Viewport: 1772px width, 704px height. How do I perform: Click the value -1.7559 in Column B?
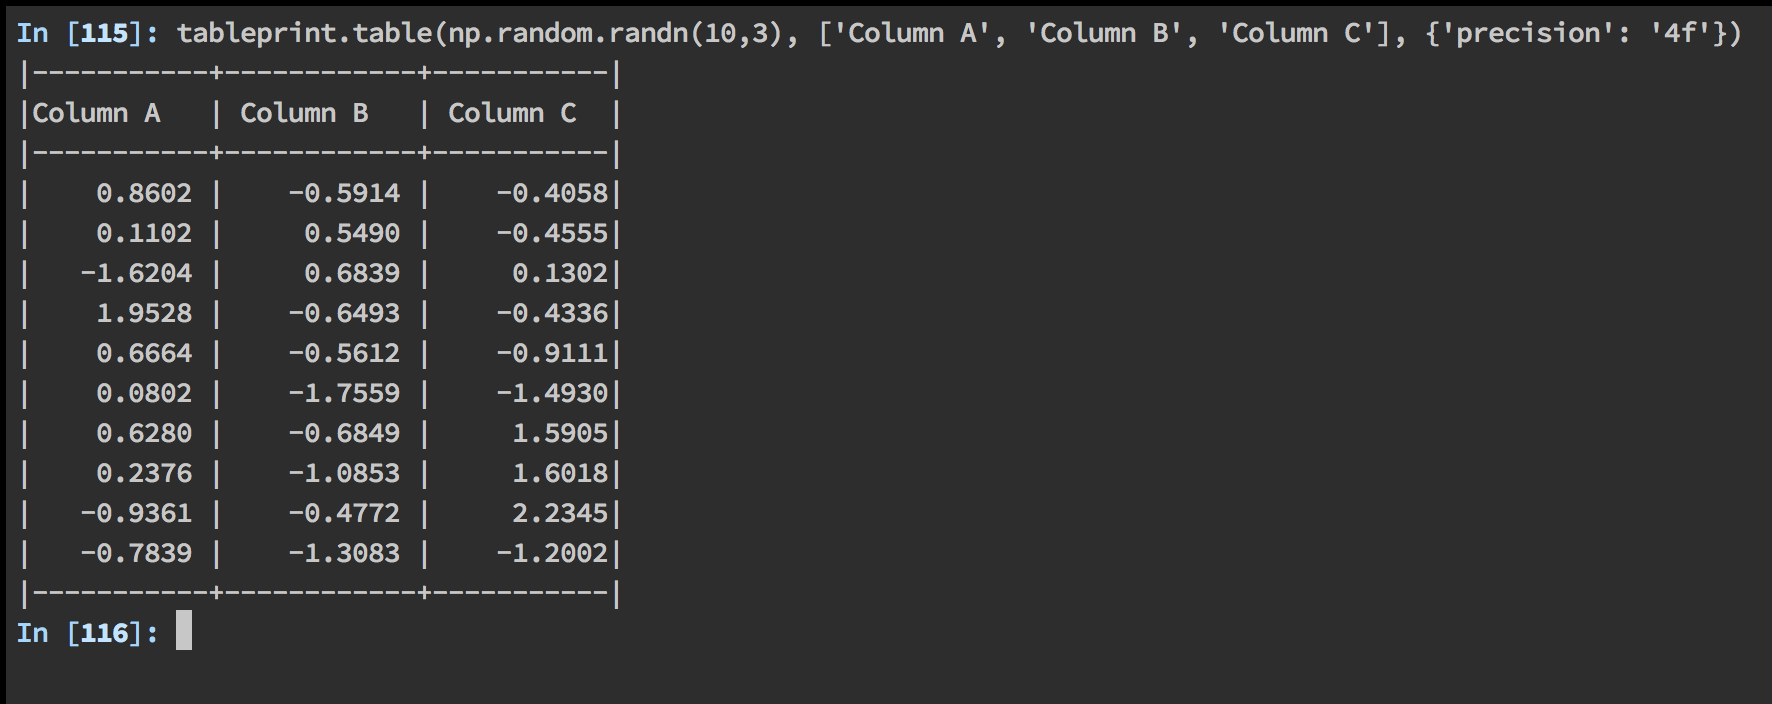pyautogui.click(x=344, y=393)
